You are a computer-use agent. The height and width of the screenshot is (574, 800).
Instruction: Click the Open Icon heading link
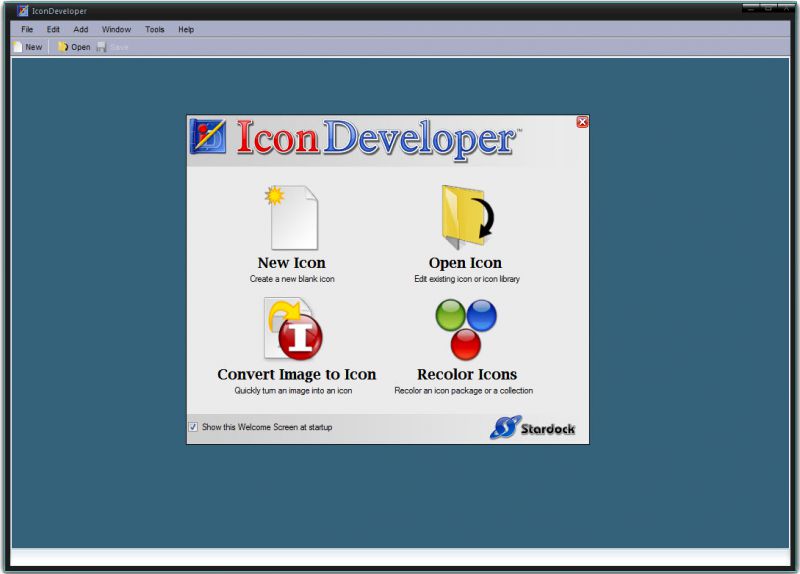coord(465,263)
